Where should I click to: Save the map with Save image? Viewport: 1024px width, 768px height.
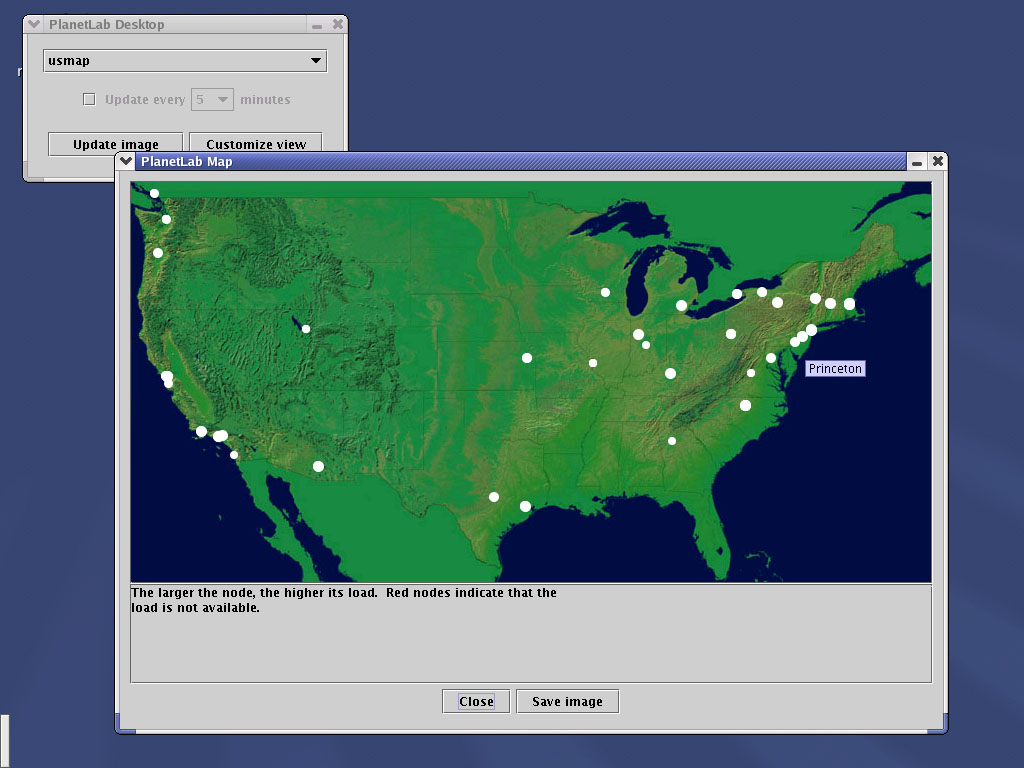point(567,702)
